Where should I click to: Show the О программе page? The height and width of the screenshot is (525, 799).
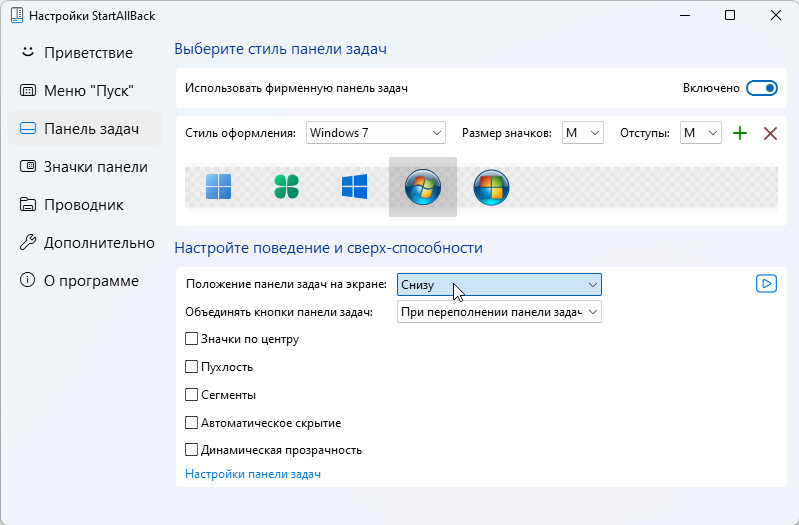[85, 280]
